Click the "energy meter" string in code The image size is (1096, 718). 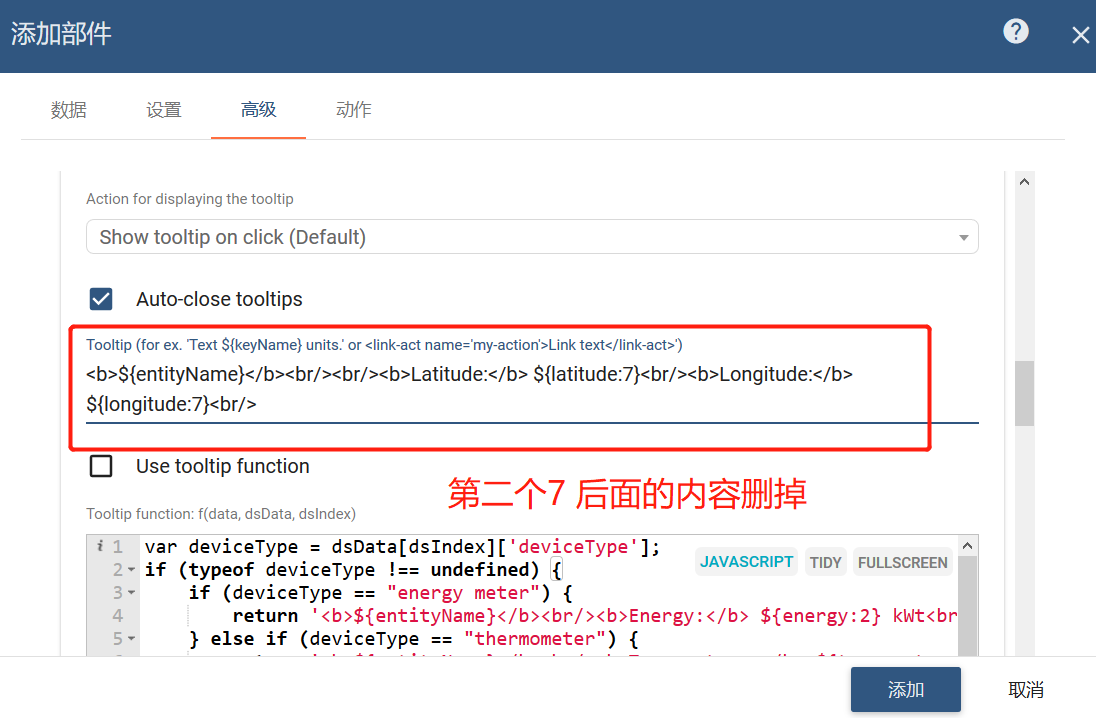click(x=463, y=593)
